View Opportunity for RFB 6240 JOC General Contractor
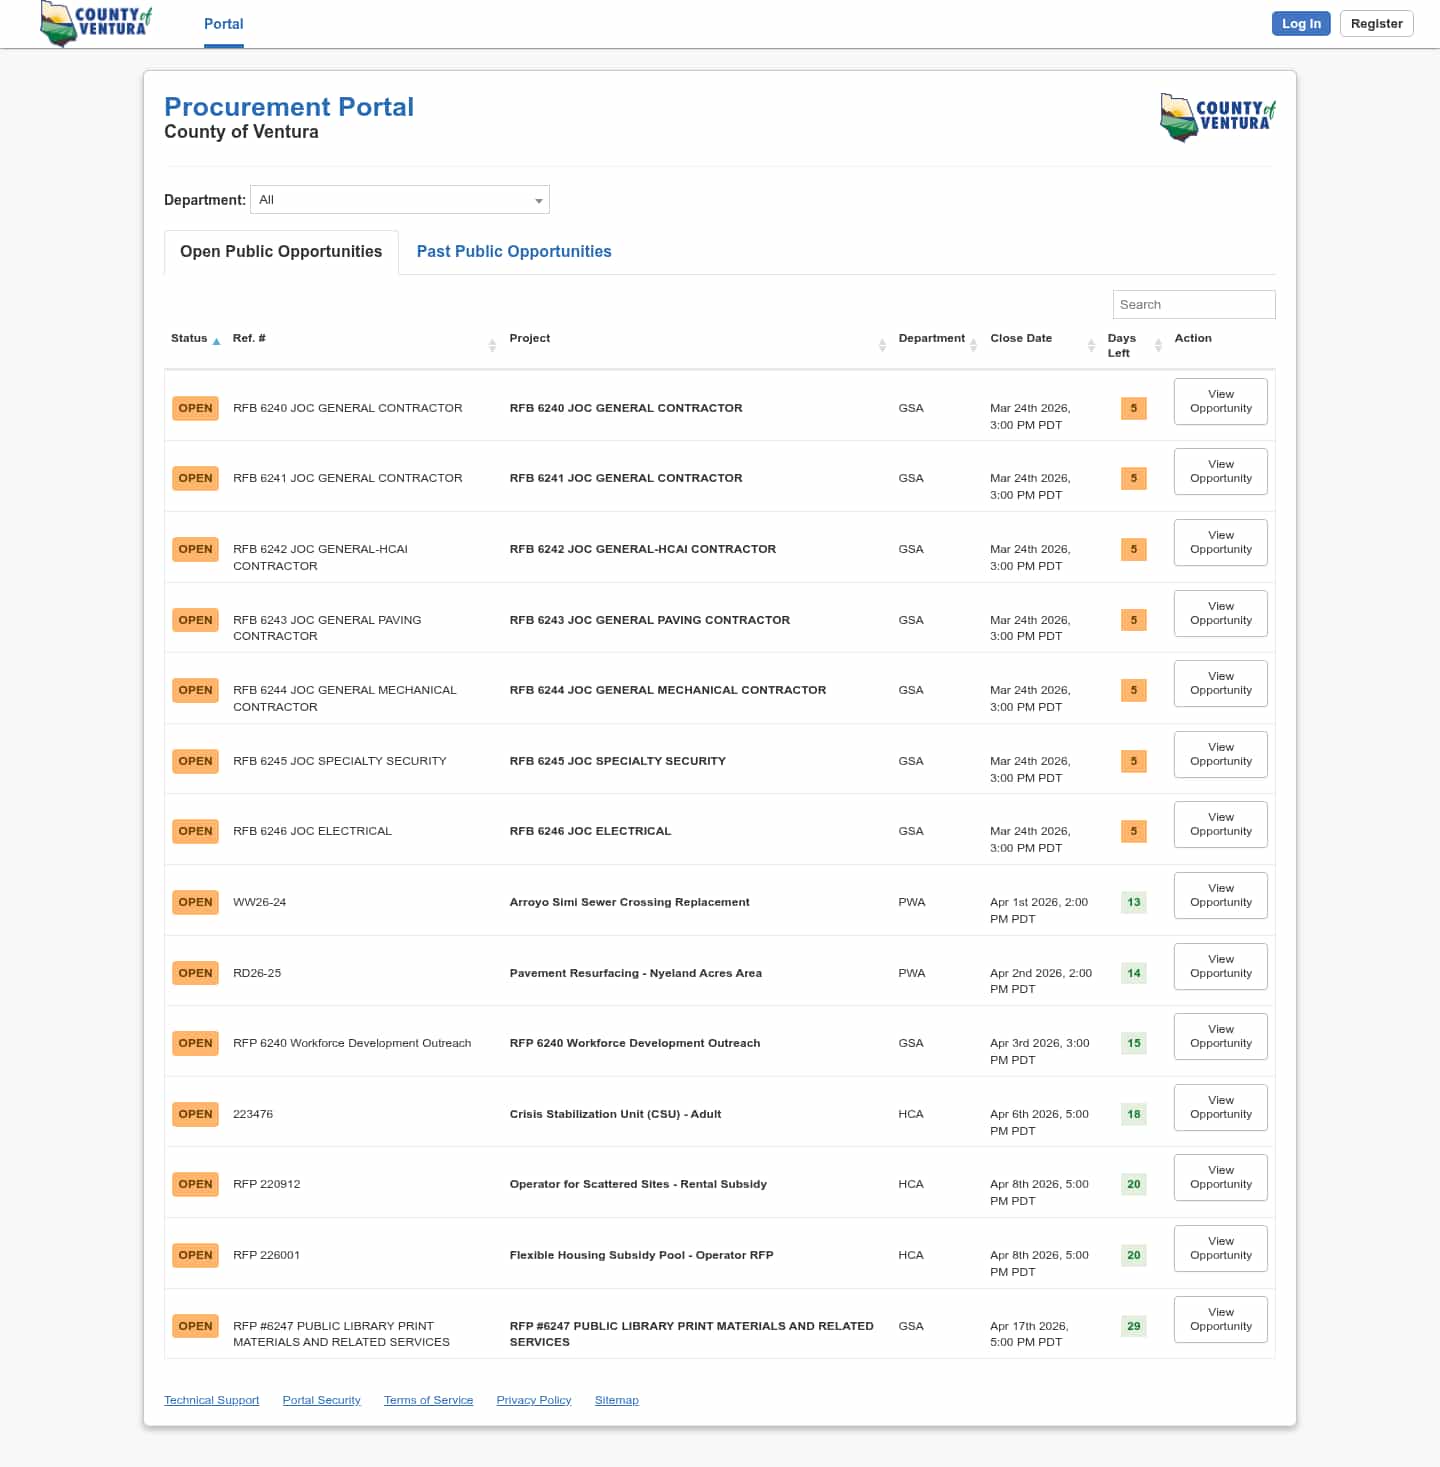The height and width of the screenshot is (1467, 1440). pyautogui.click(x=1221, y=401)
